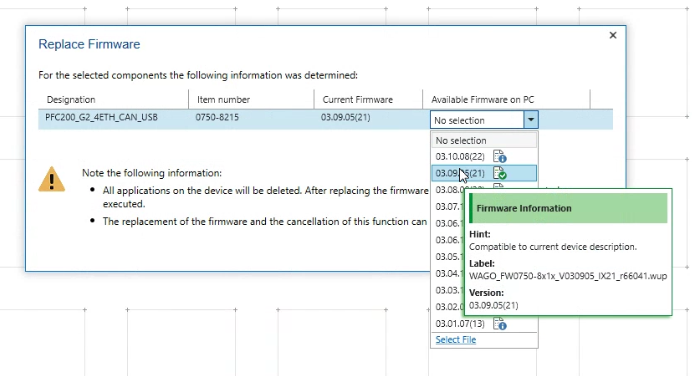Choose 'No selection' in the firmware list
Viewport: 692px width, 376px height.
[x=484, y=140]
